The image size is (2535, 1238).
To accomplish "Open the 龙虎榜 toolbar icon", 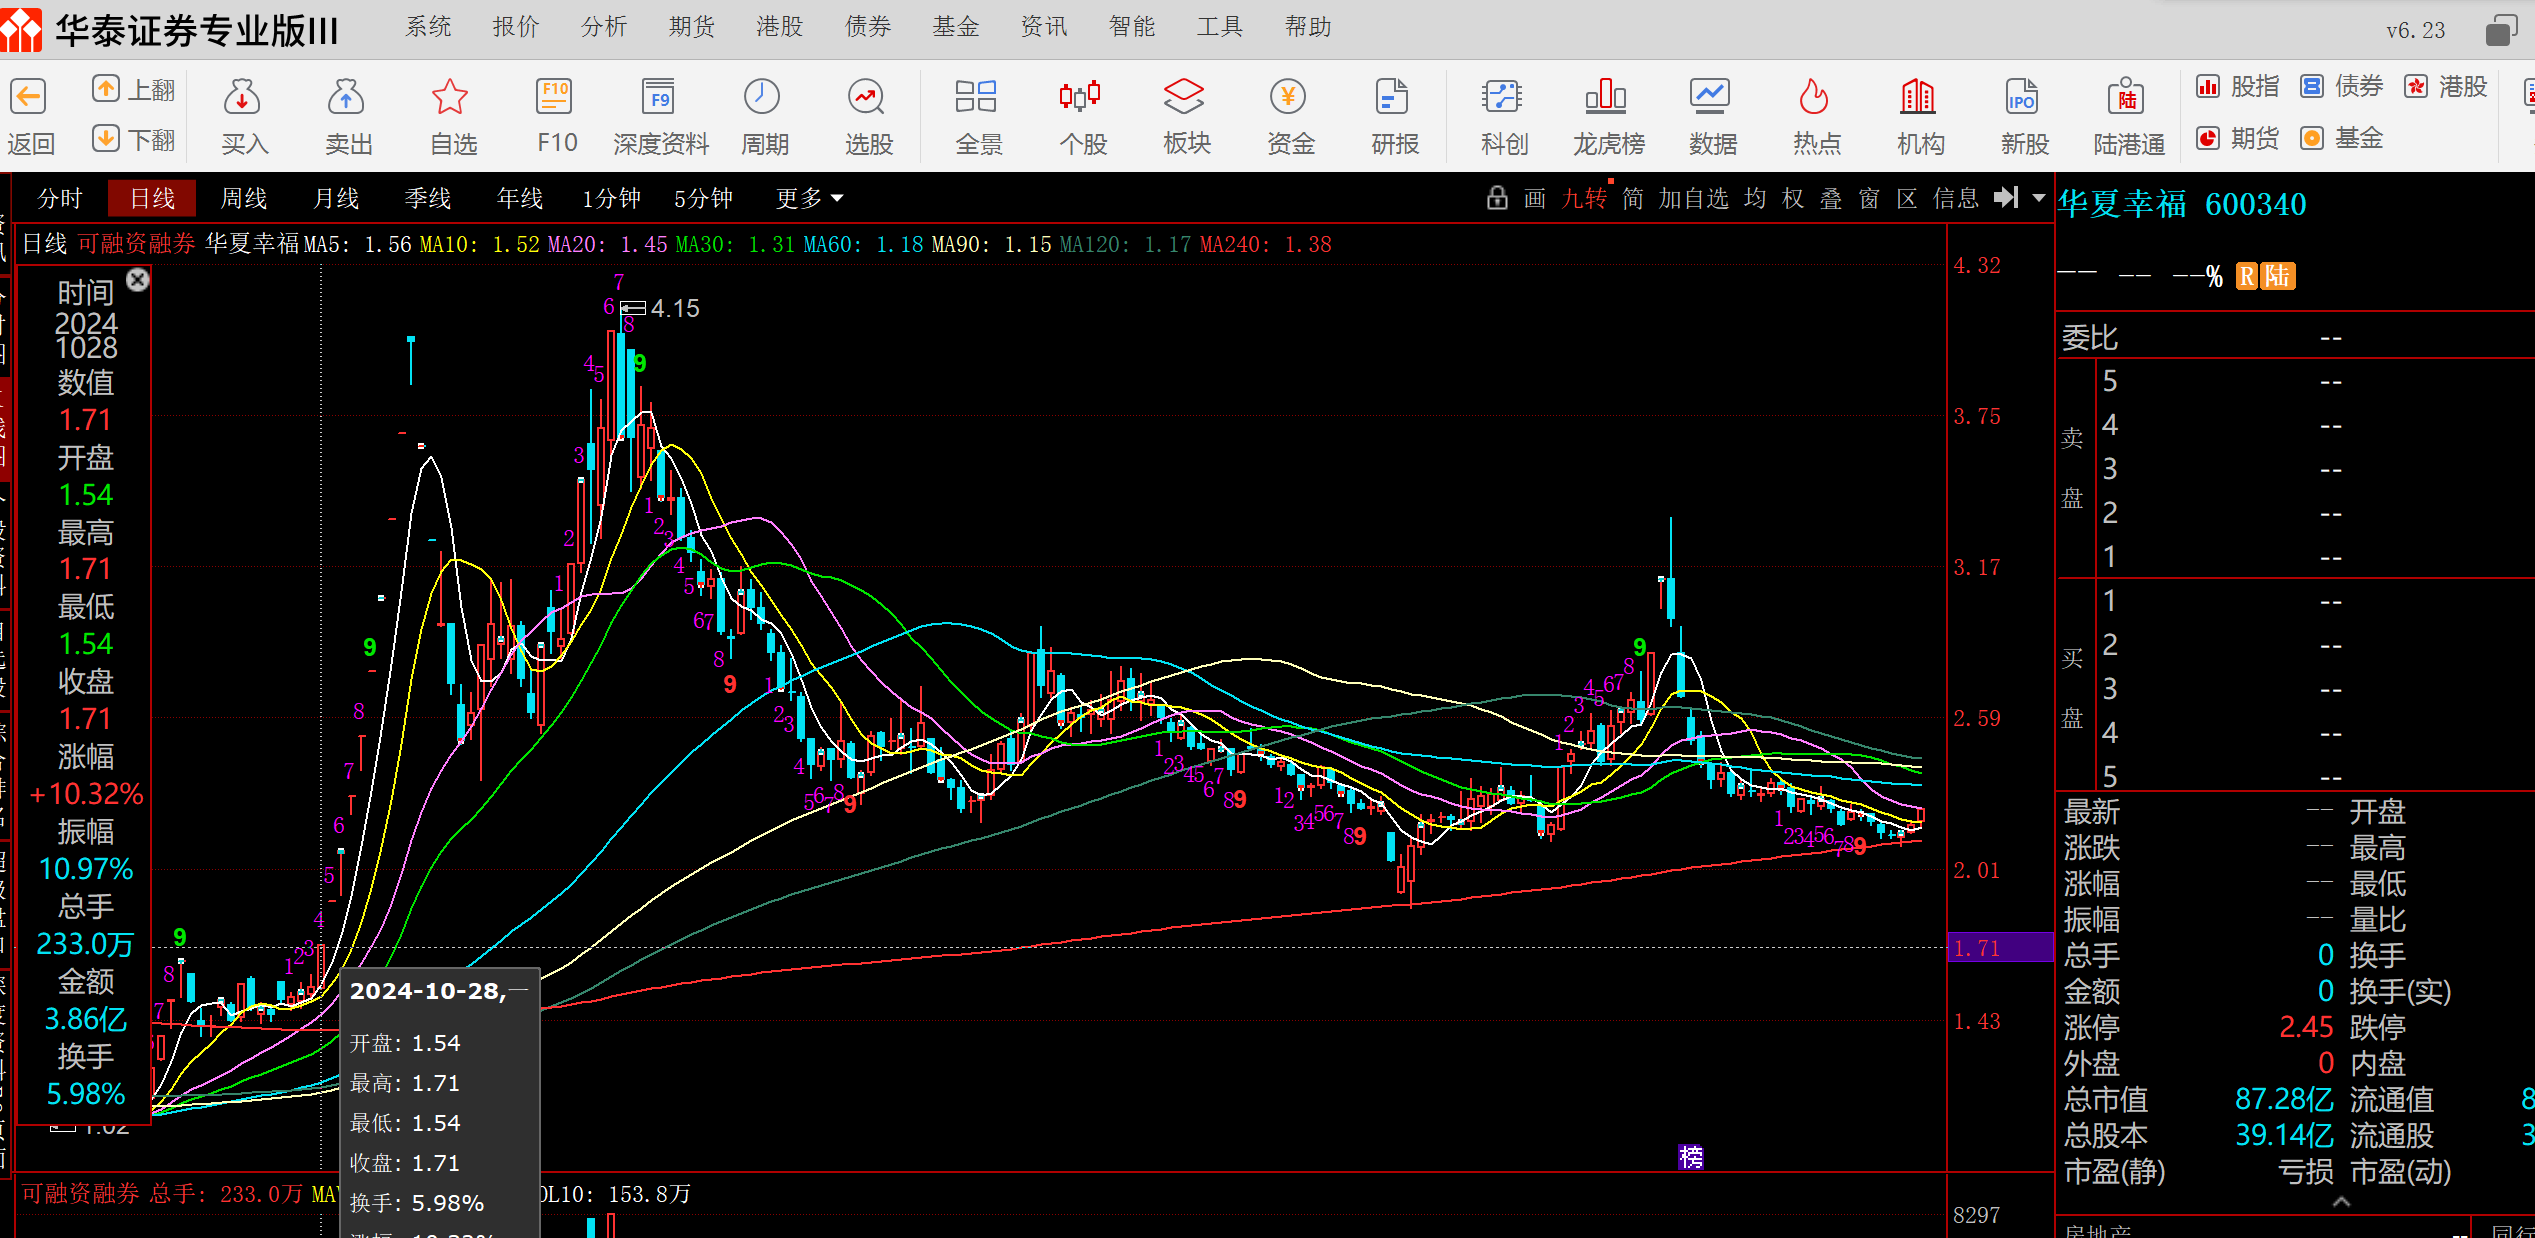I will coord(1607,98).
